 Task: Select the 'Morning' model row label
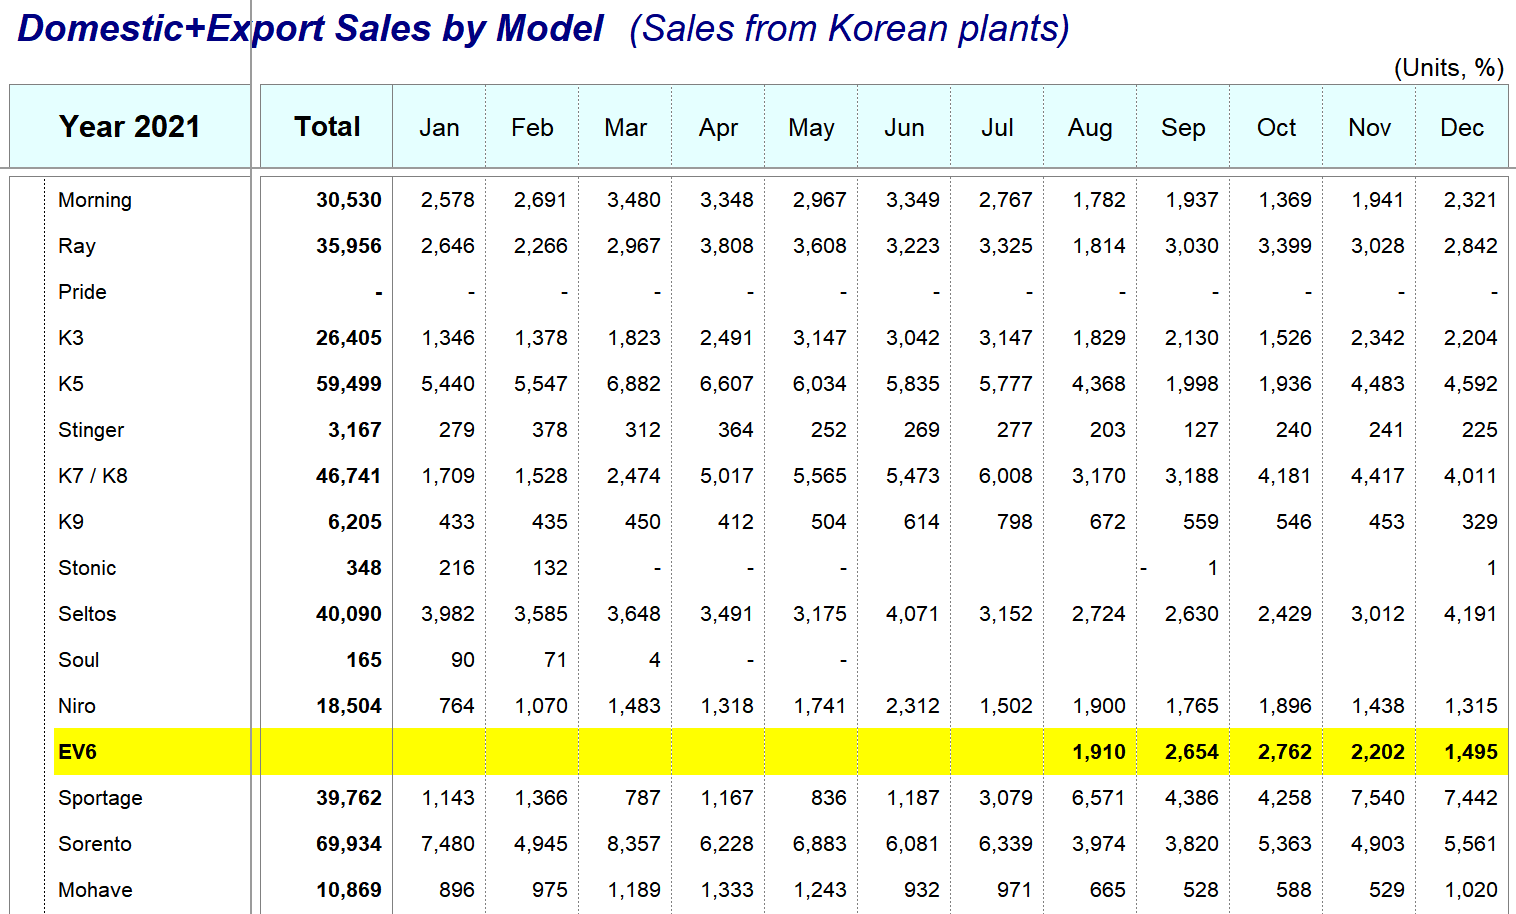(x=95, y=200)
